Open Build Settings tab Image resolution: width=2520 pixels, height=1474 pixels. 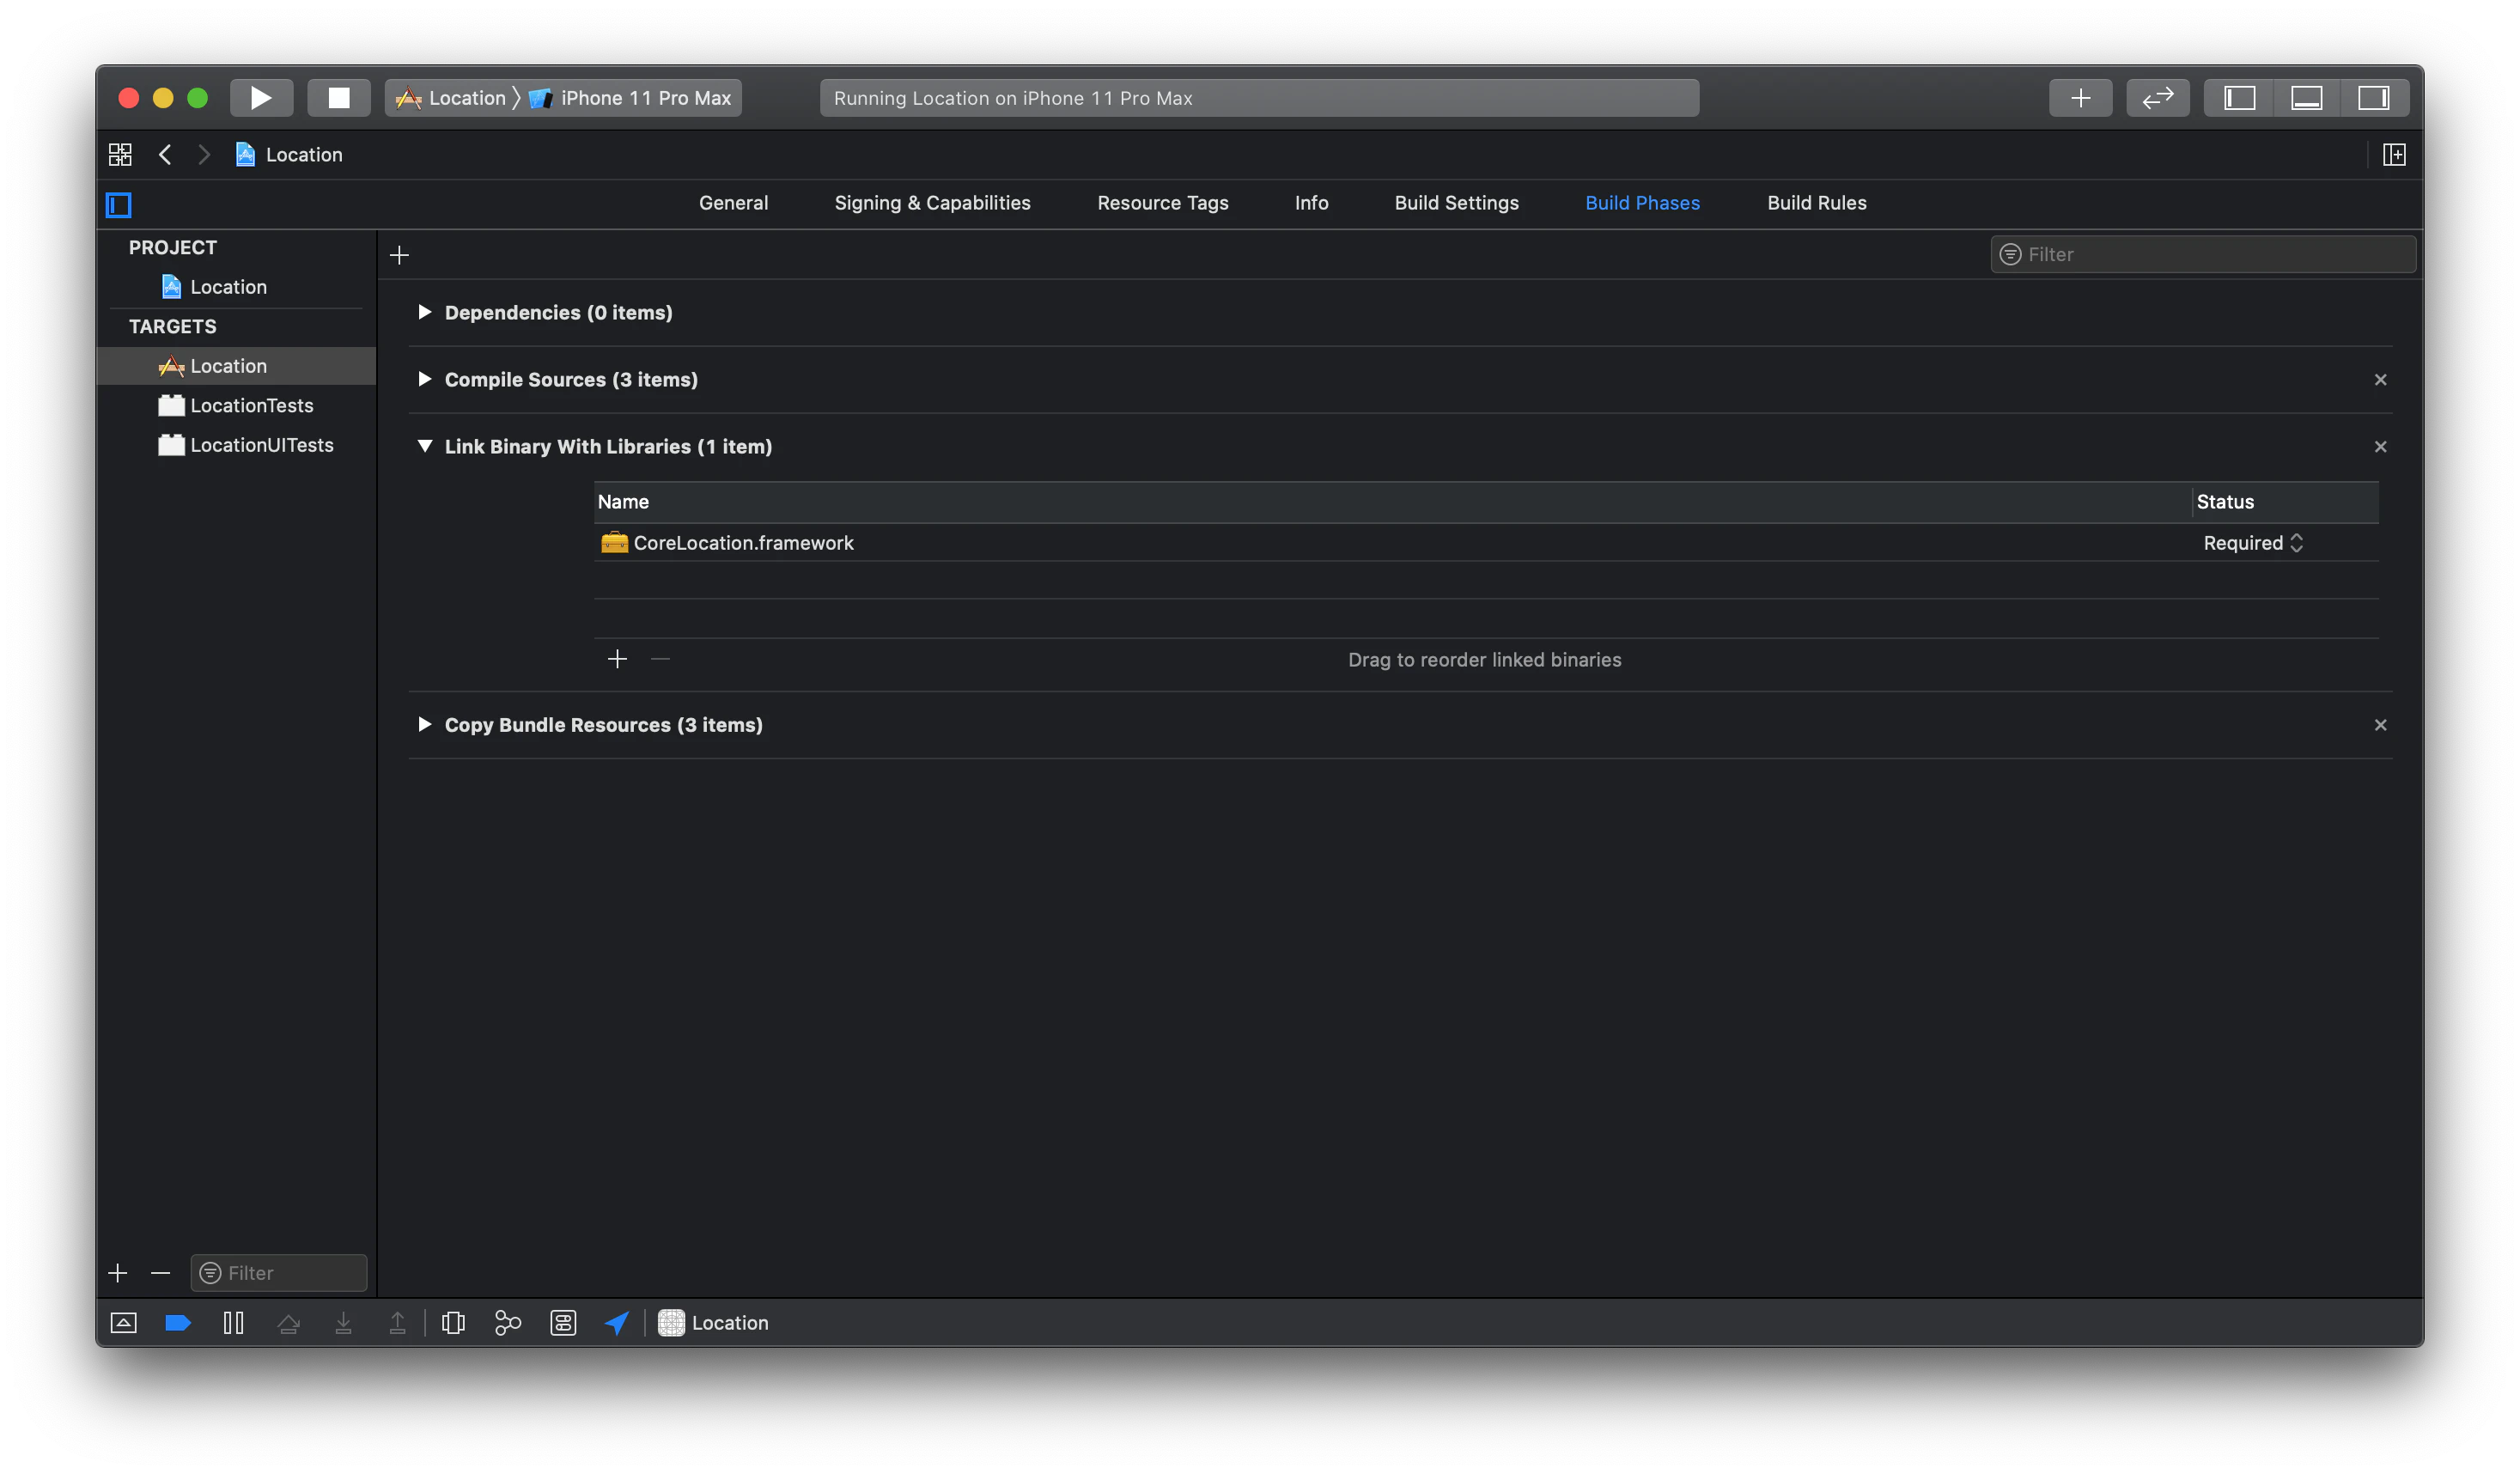tap(1456, 203)
